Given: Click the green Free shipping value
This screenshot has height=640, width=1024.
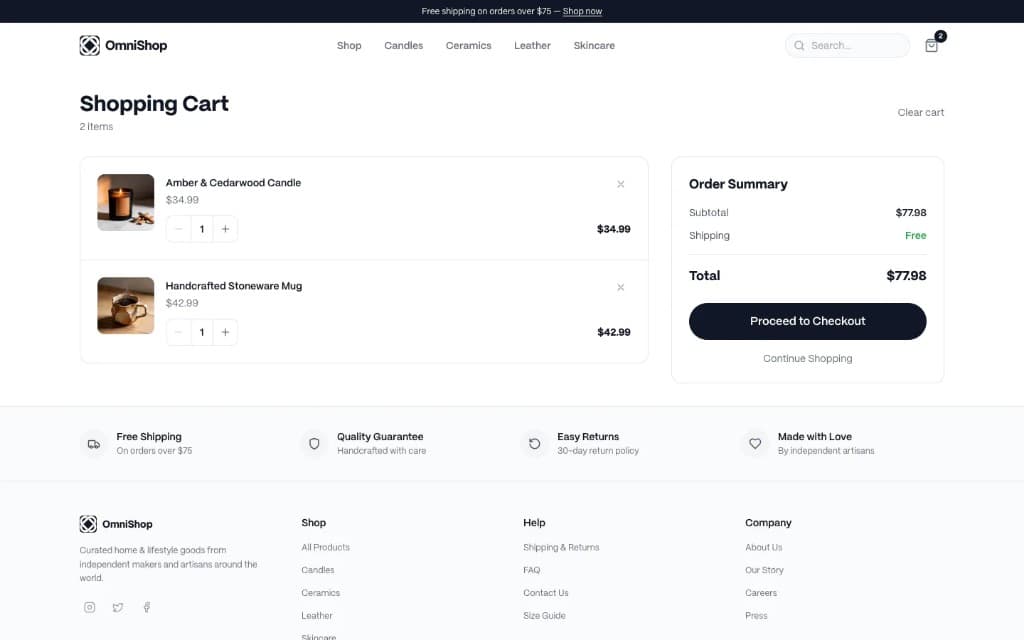Looking at the screenshot, I should pyautogui.click(x=915, y=236).
